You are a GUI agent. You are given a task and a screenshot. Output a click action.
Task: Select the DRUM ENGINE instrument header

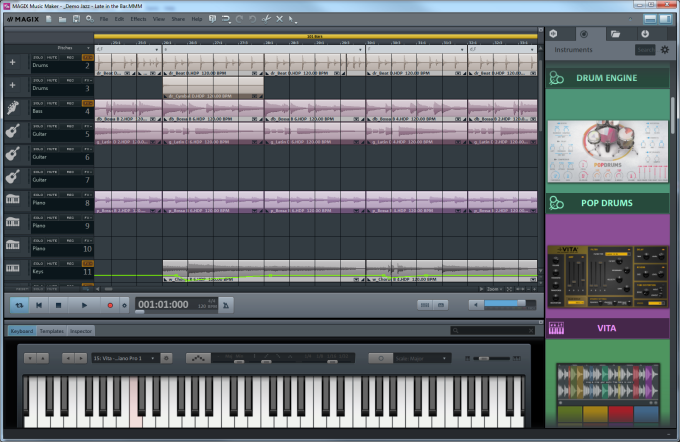607,78
